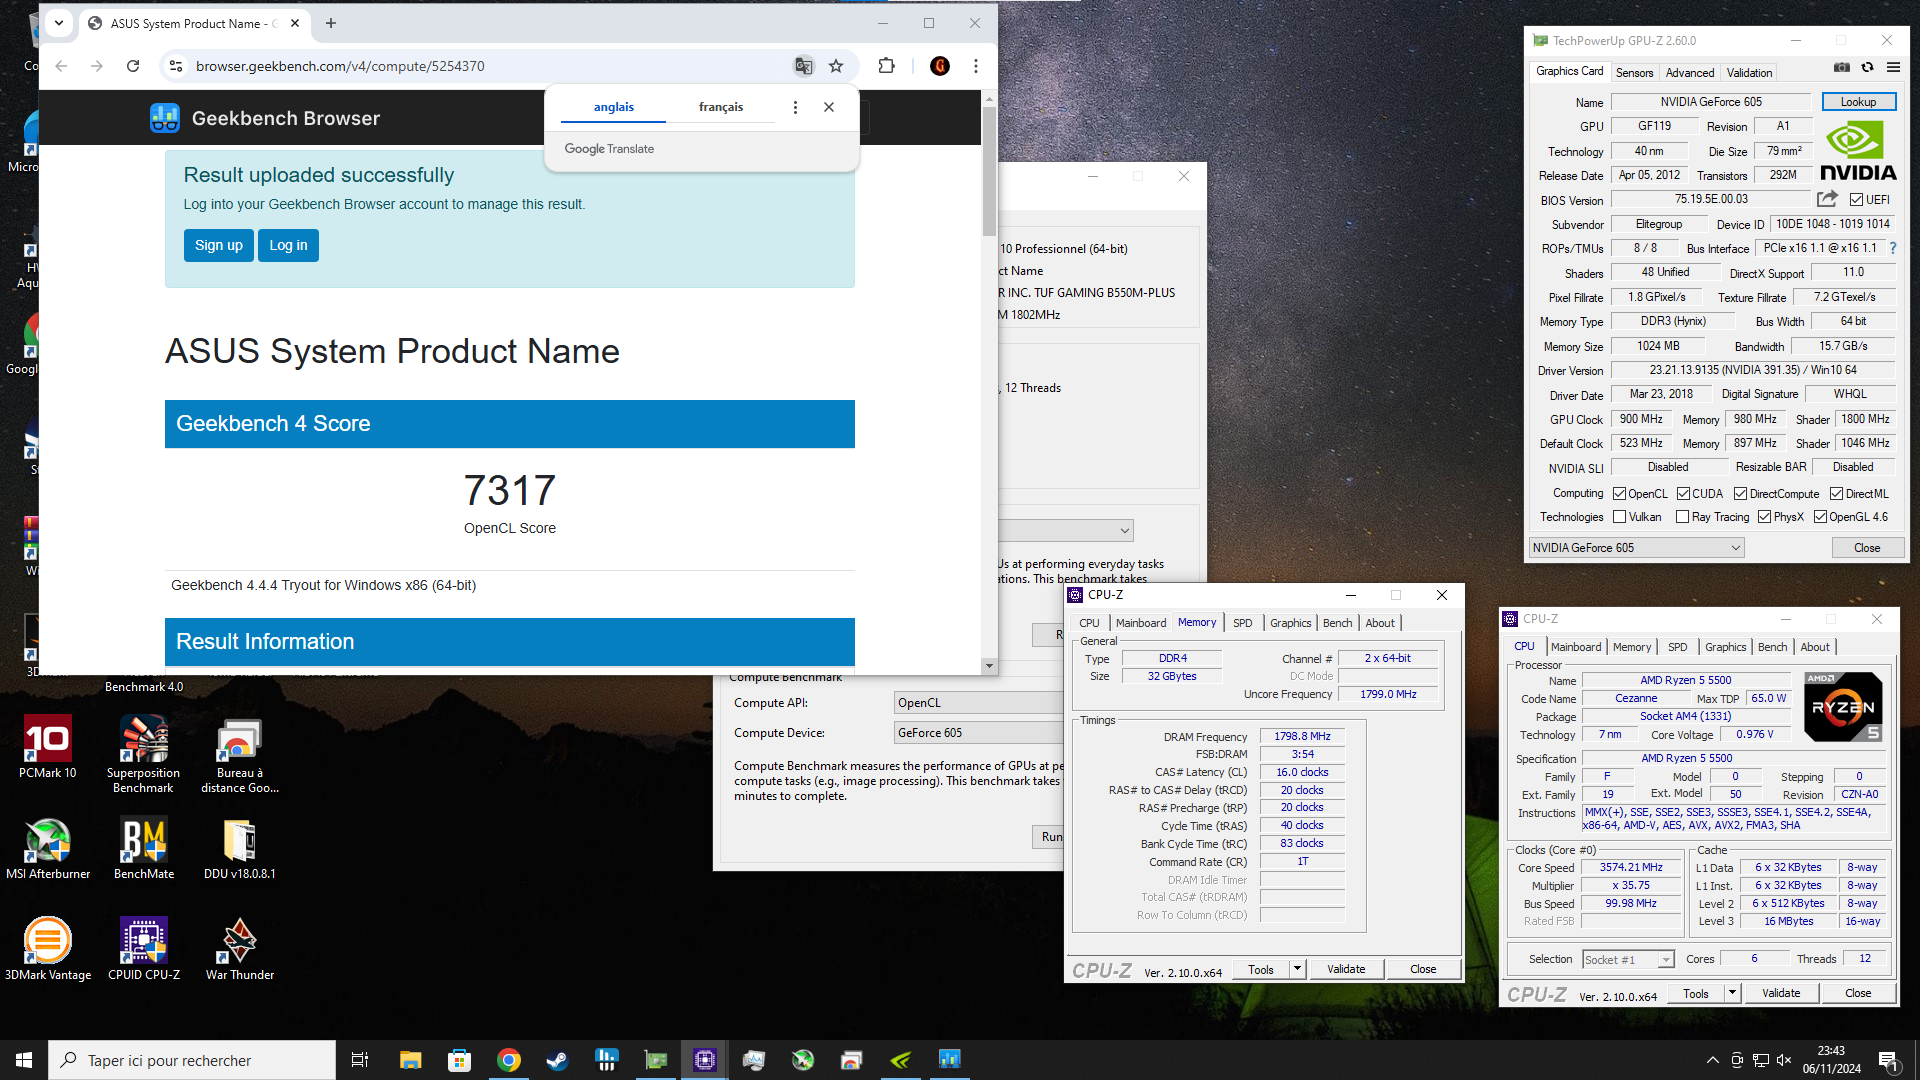
Task: Toggle the Ray Tracing checkbox
Action: point(1683,517)
